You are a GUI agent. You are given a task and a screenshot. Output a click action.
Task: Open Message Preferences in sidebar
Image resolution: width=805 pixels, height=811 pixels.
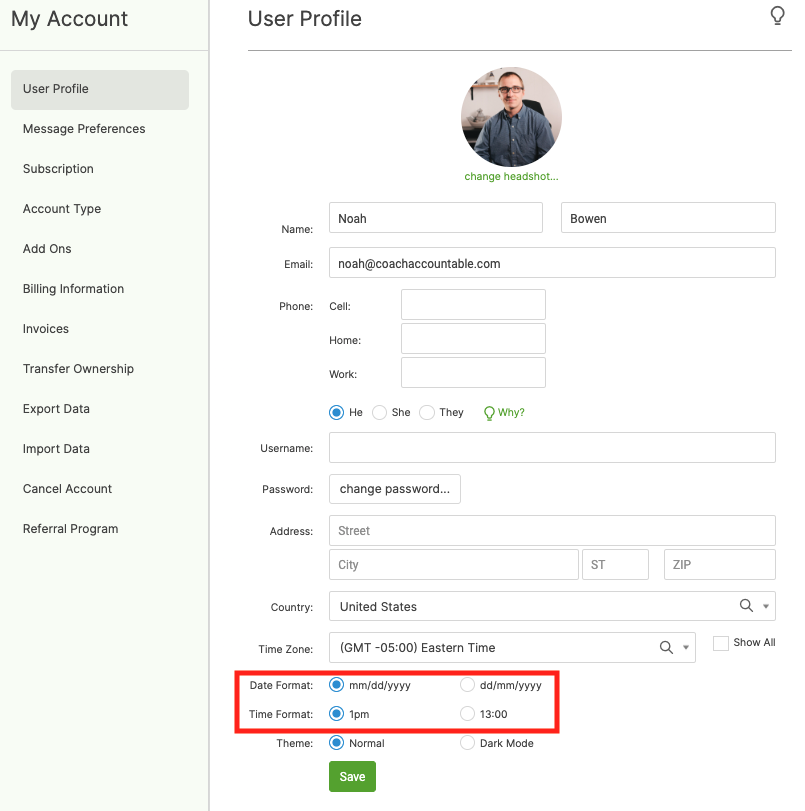pos(84,129)
